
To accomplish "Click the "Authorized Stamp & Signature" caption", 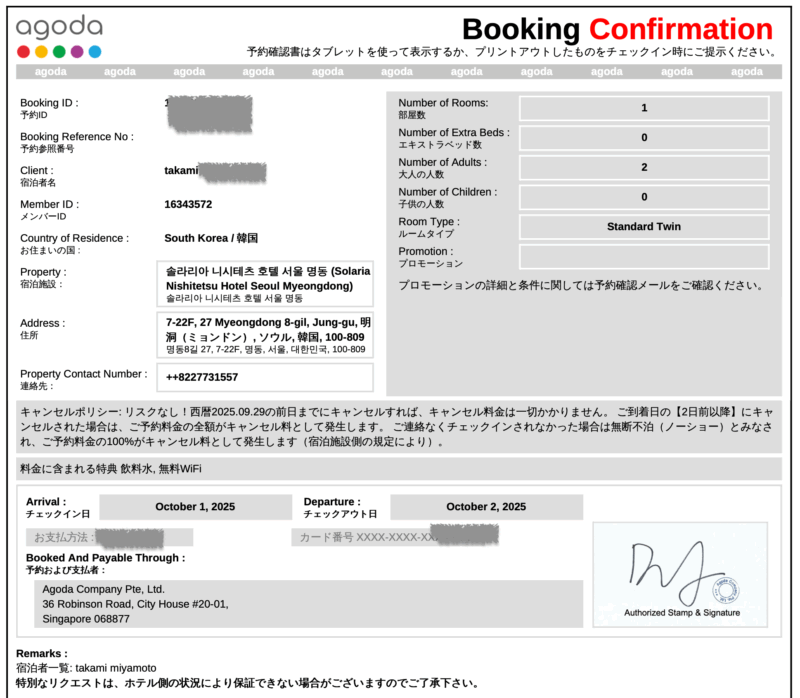I will click(x=682, y=613).
